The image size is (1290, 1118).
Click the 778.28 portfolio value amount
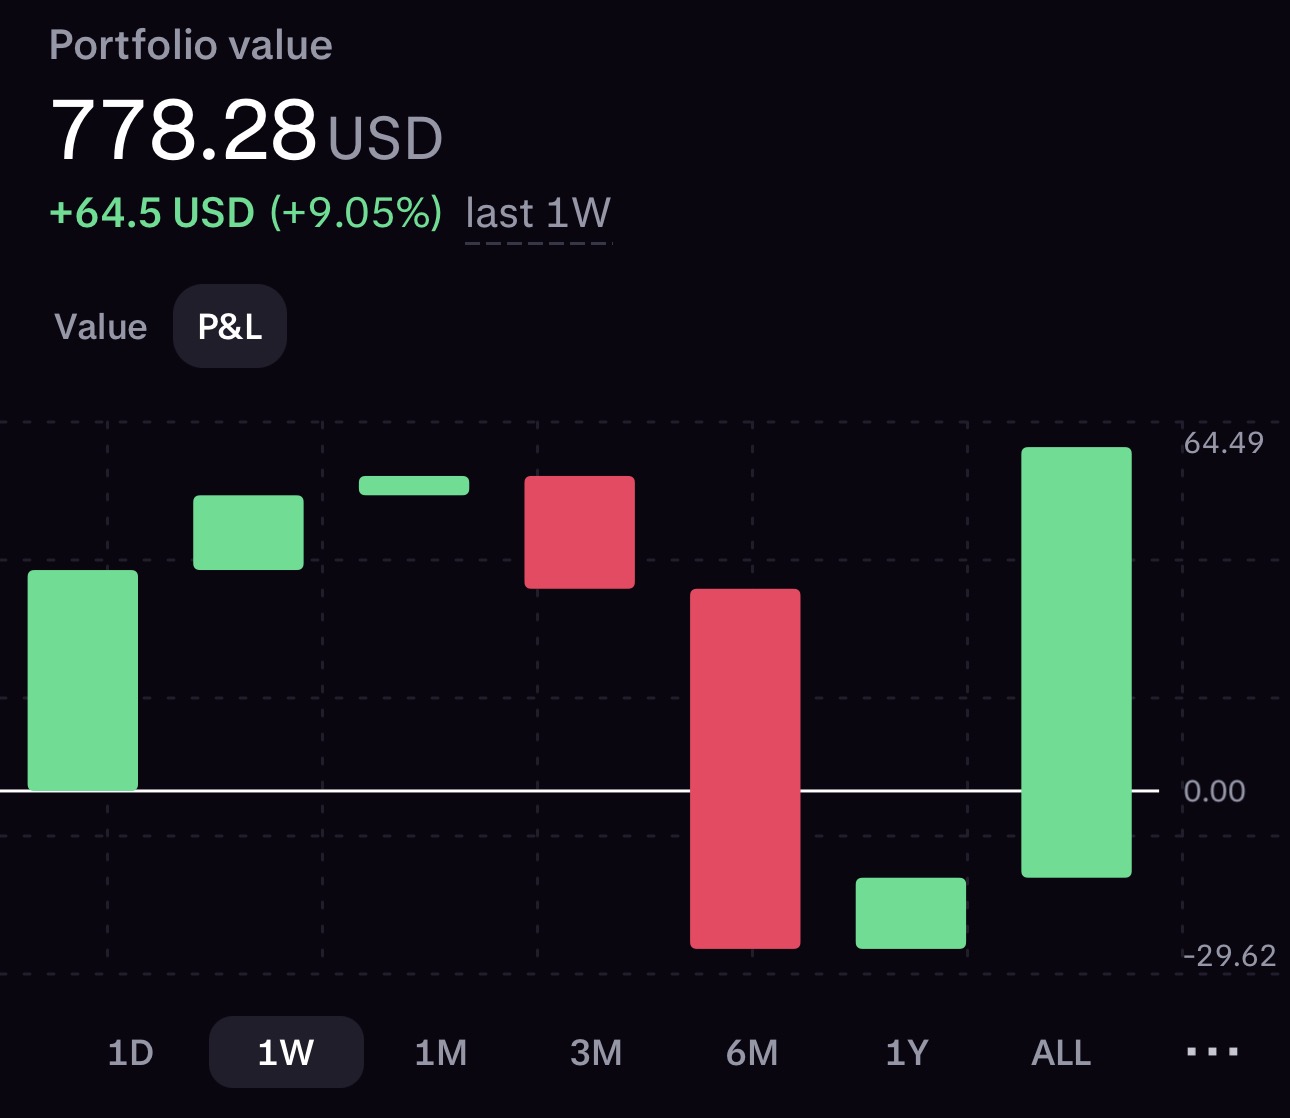[183, 131]
